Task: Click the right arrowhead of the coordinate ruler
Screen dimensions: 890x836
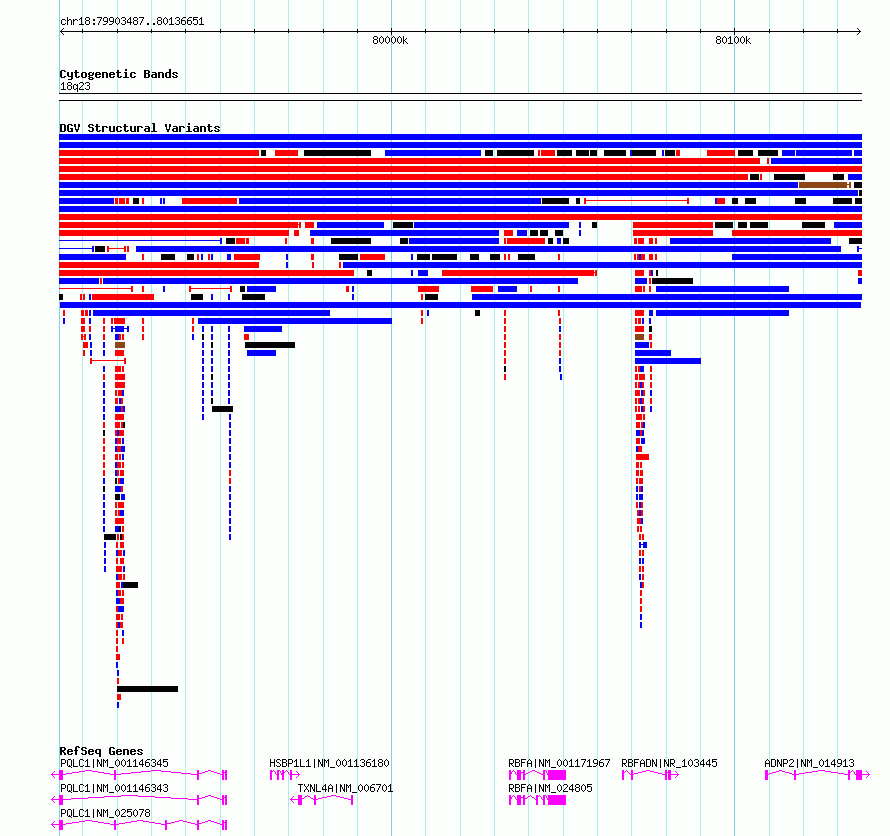Action: pos(859,32)
